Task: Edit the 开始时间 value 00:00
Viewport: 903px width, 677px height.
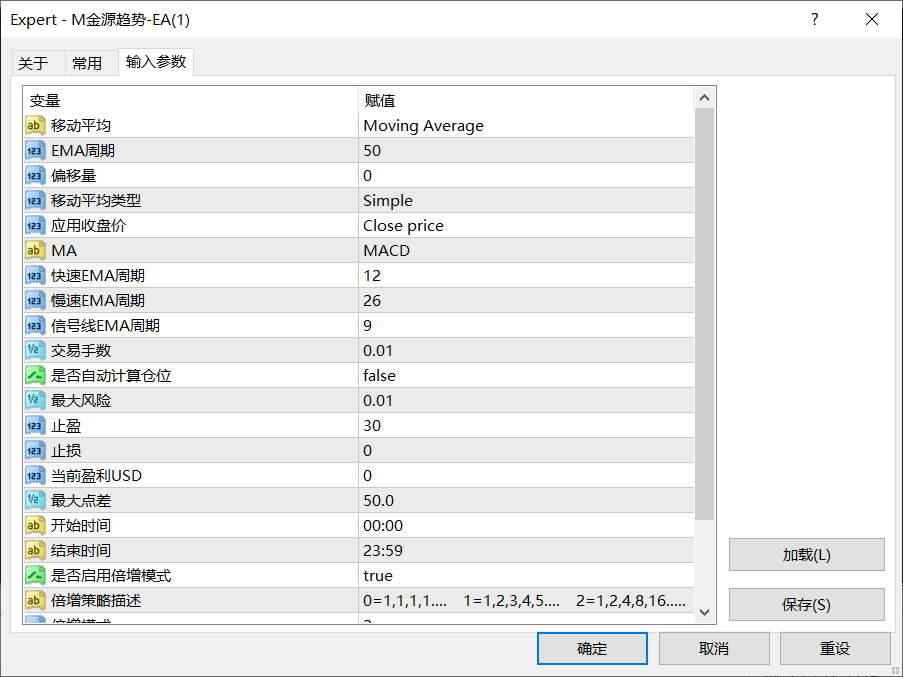Action: click(526, 526)
